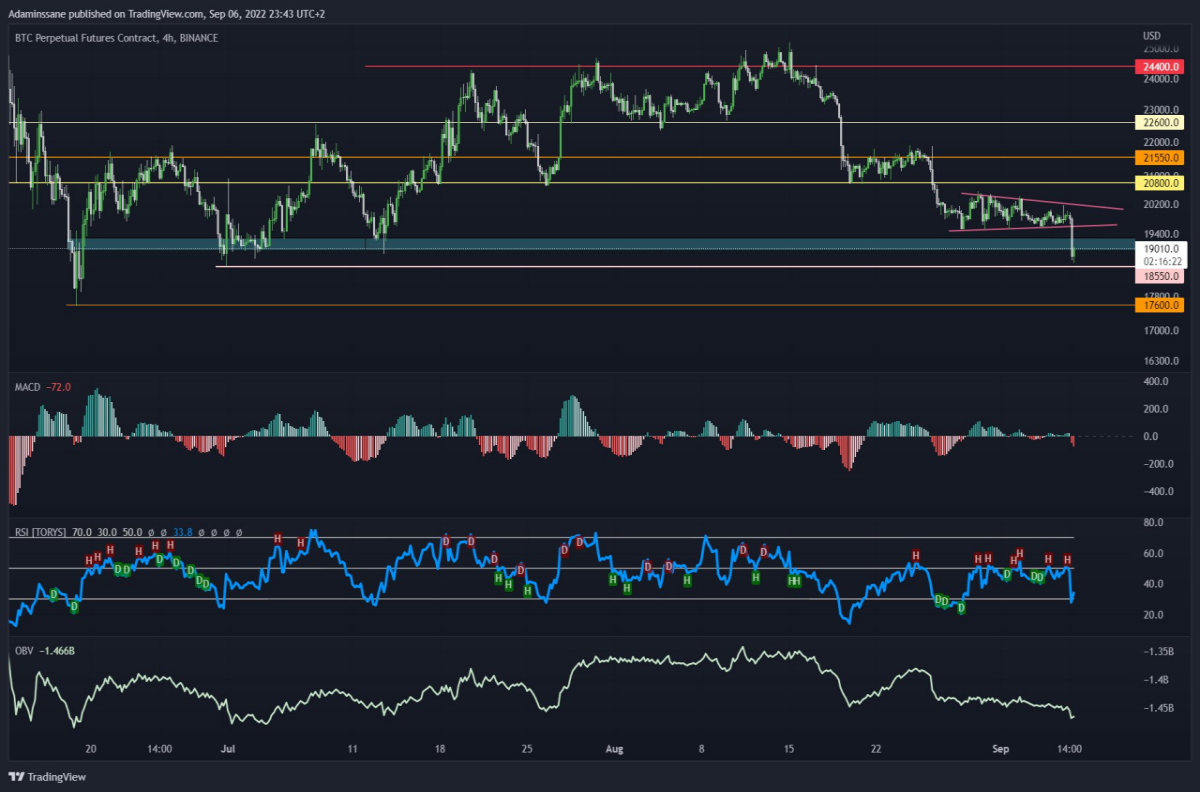Viewport: 1200px width, 792px height.
Task: Click the Jul label on time axis
Action: [x=229, y=747]
